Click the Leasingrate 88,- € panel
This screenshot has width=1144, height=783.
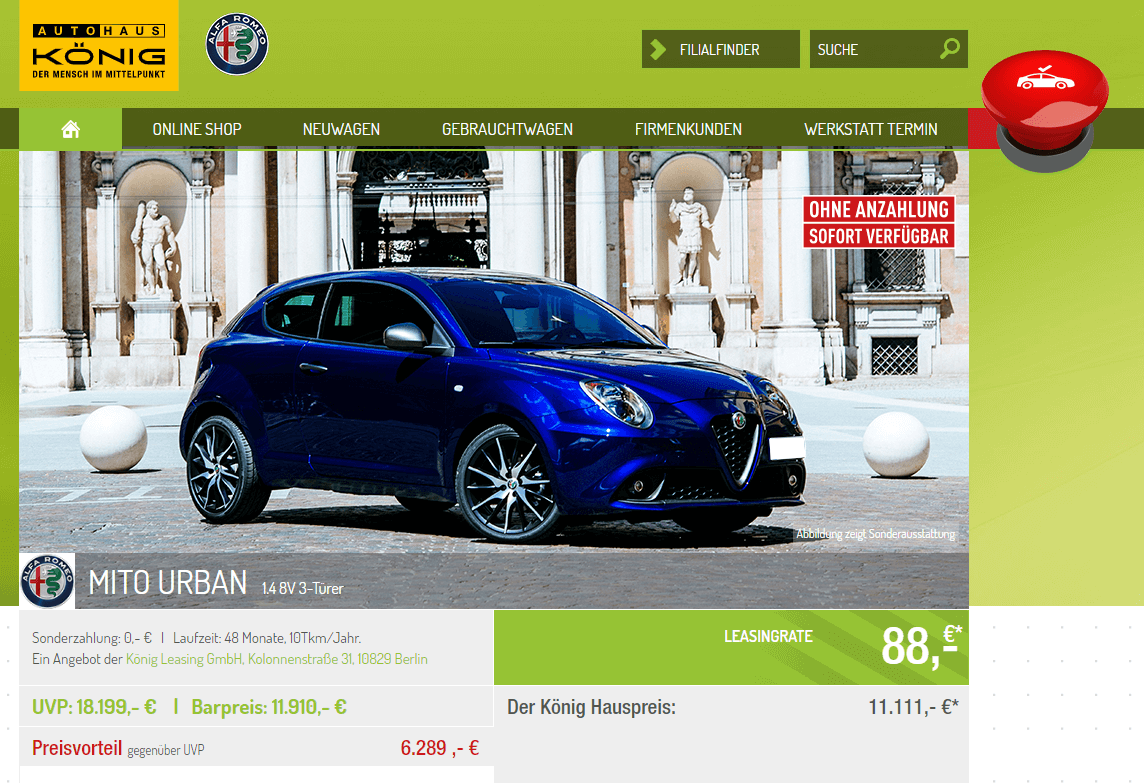coord(731,647)
